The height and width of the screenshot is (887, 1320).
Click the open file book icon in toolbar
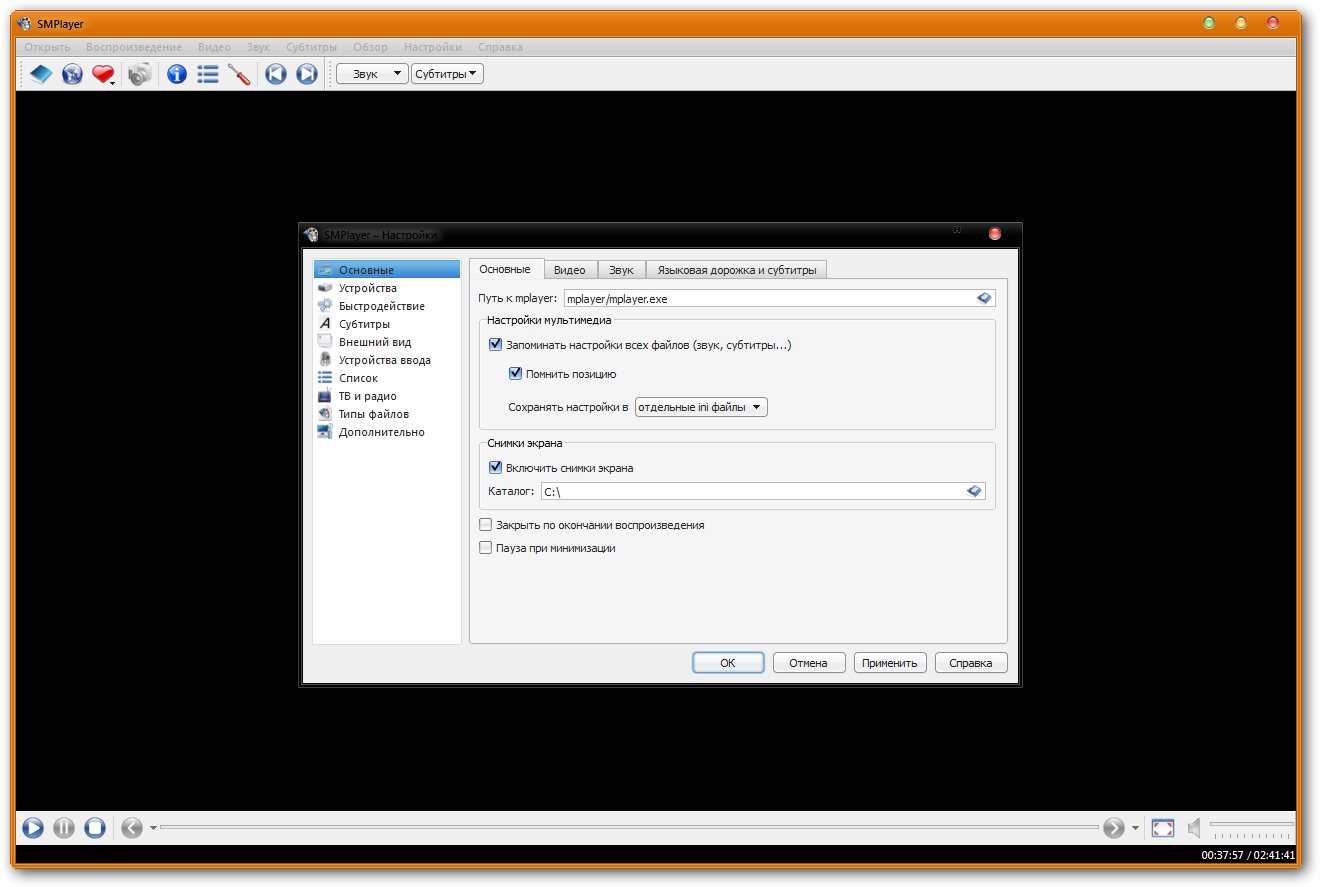[x=41, y=74]
